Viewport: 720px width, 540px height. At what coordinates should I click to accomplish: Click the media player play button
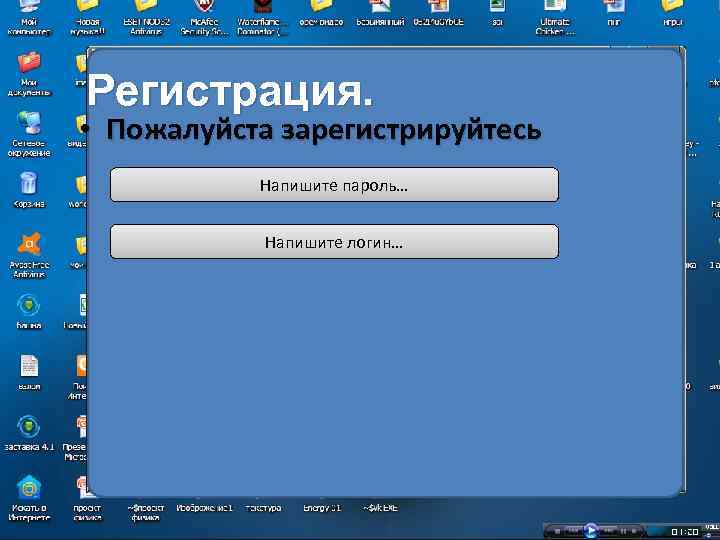[x=591, y=531]
